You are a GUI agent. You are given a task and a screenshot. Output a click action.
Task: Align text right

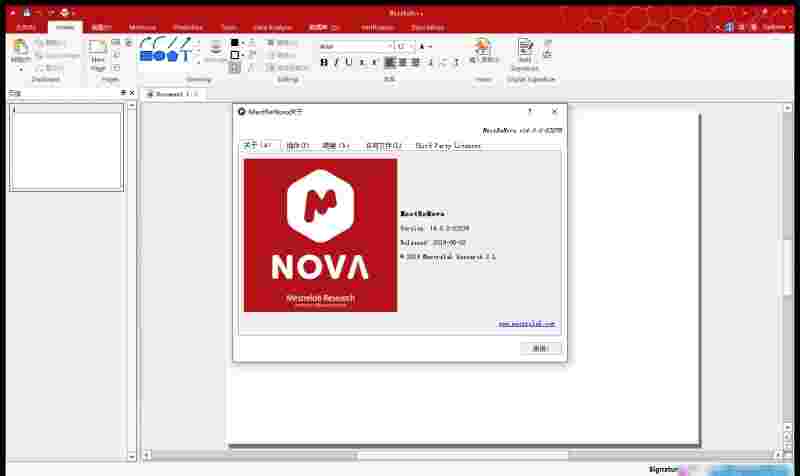pyautogui.click(x=415, y=62)
